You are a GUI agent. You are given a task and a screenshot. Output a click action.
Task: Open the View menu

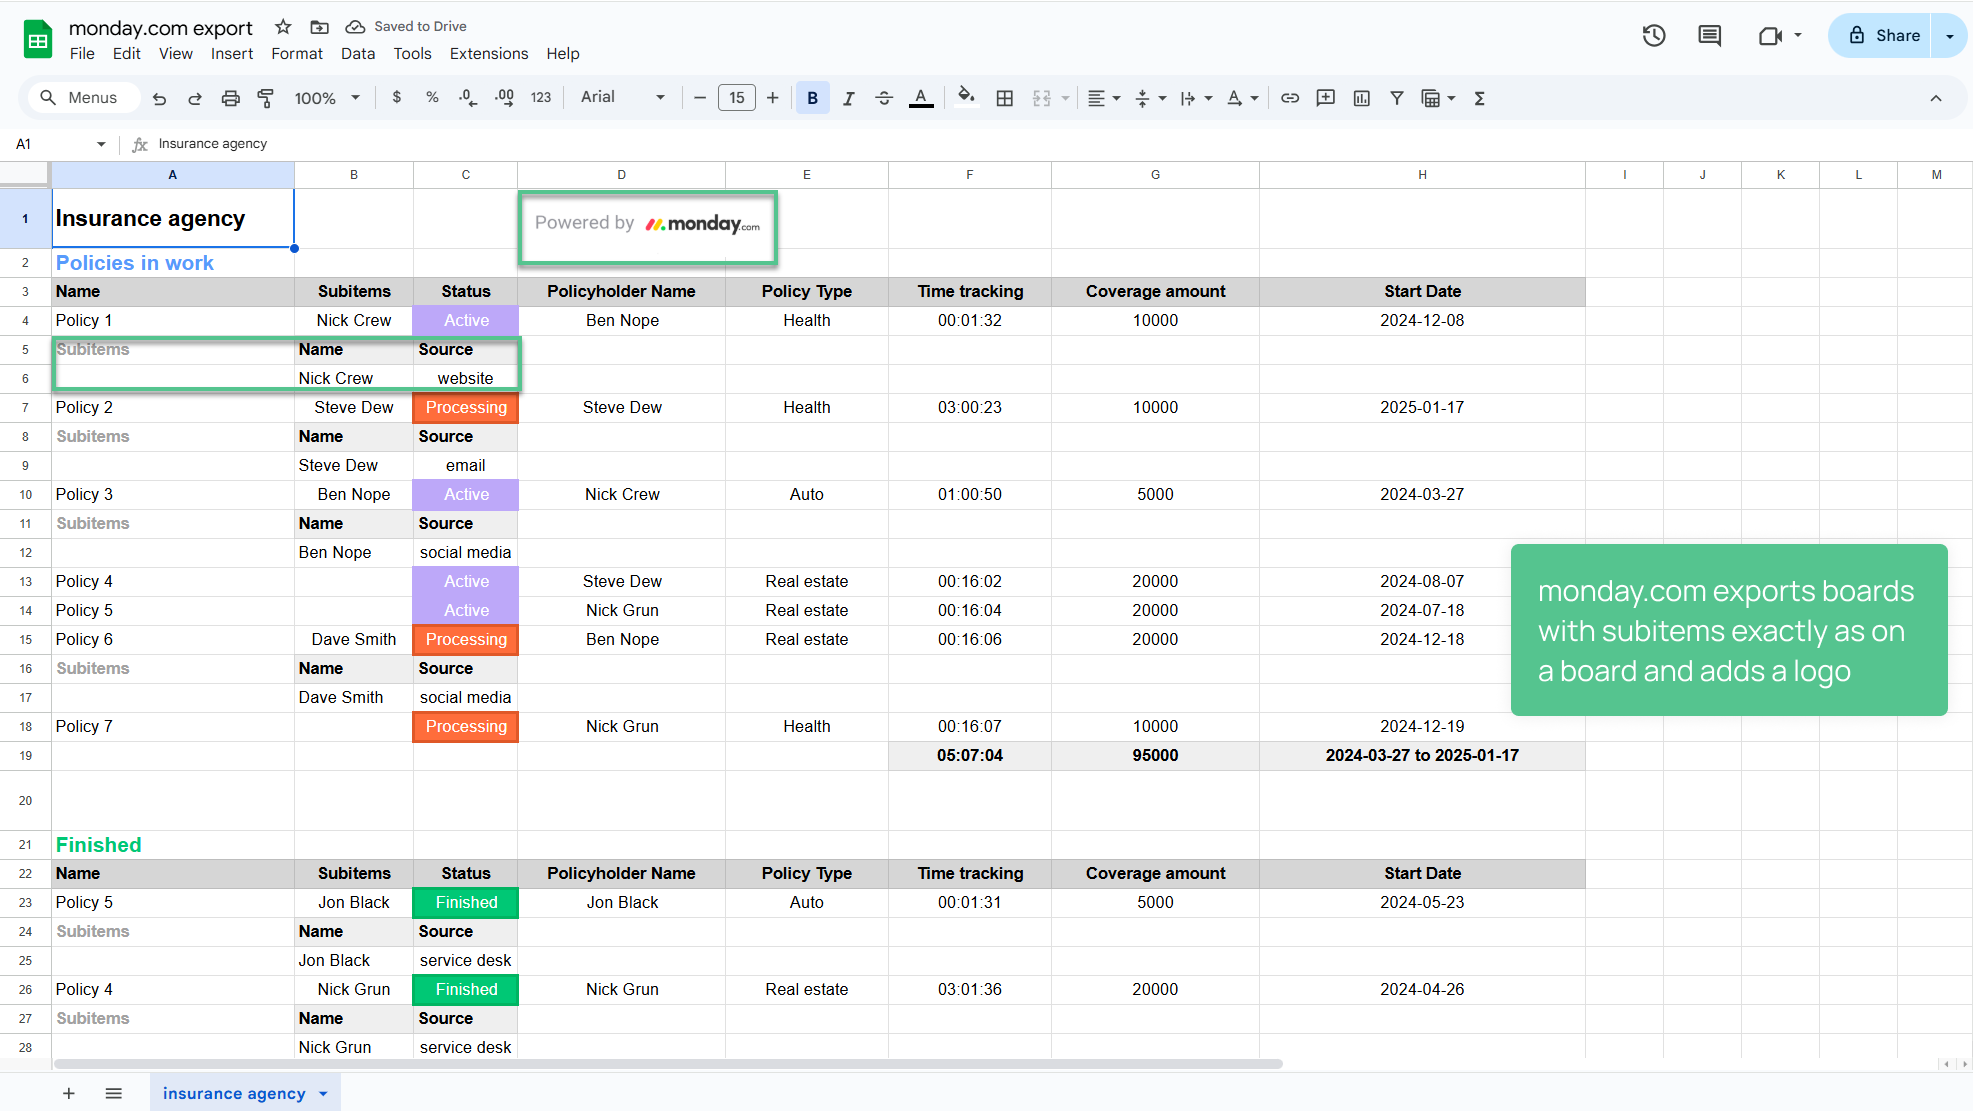176,54
